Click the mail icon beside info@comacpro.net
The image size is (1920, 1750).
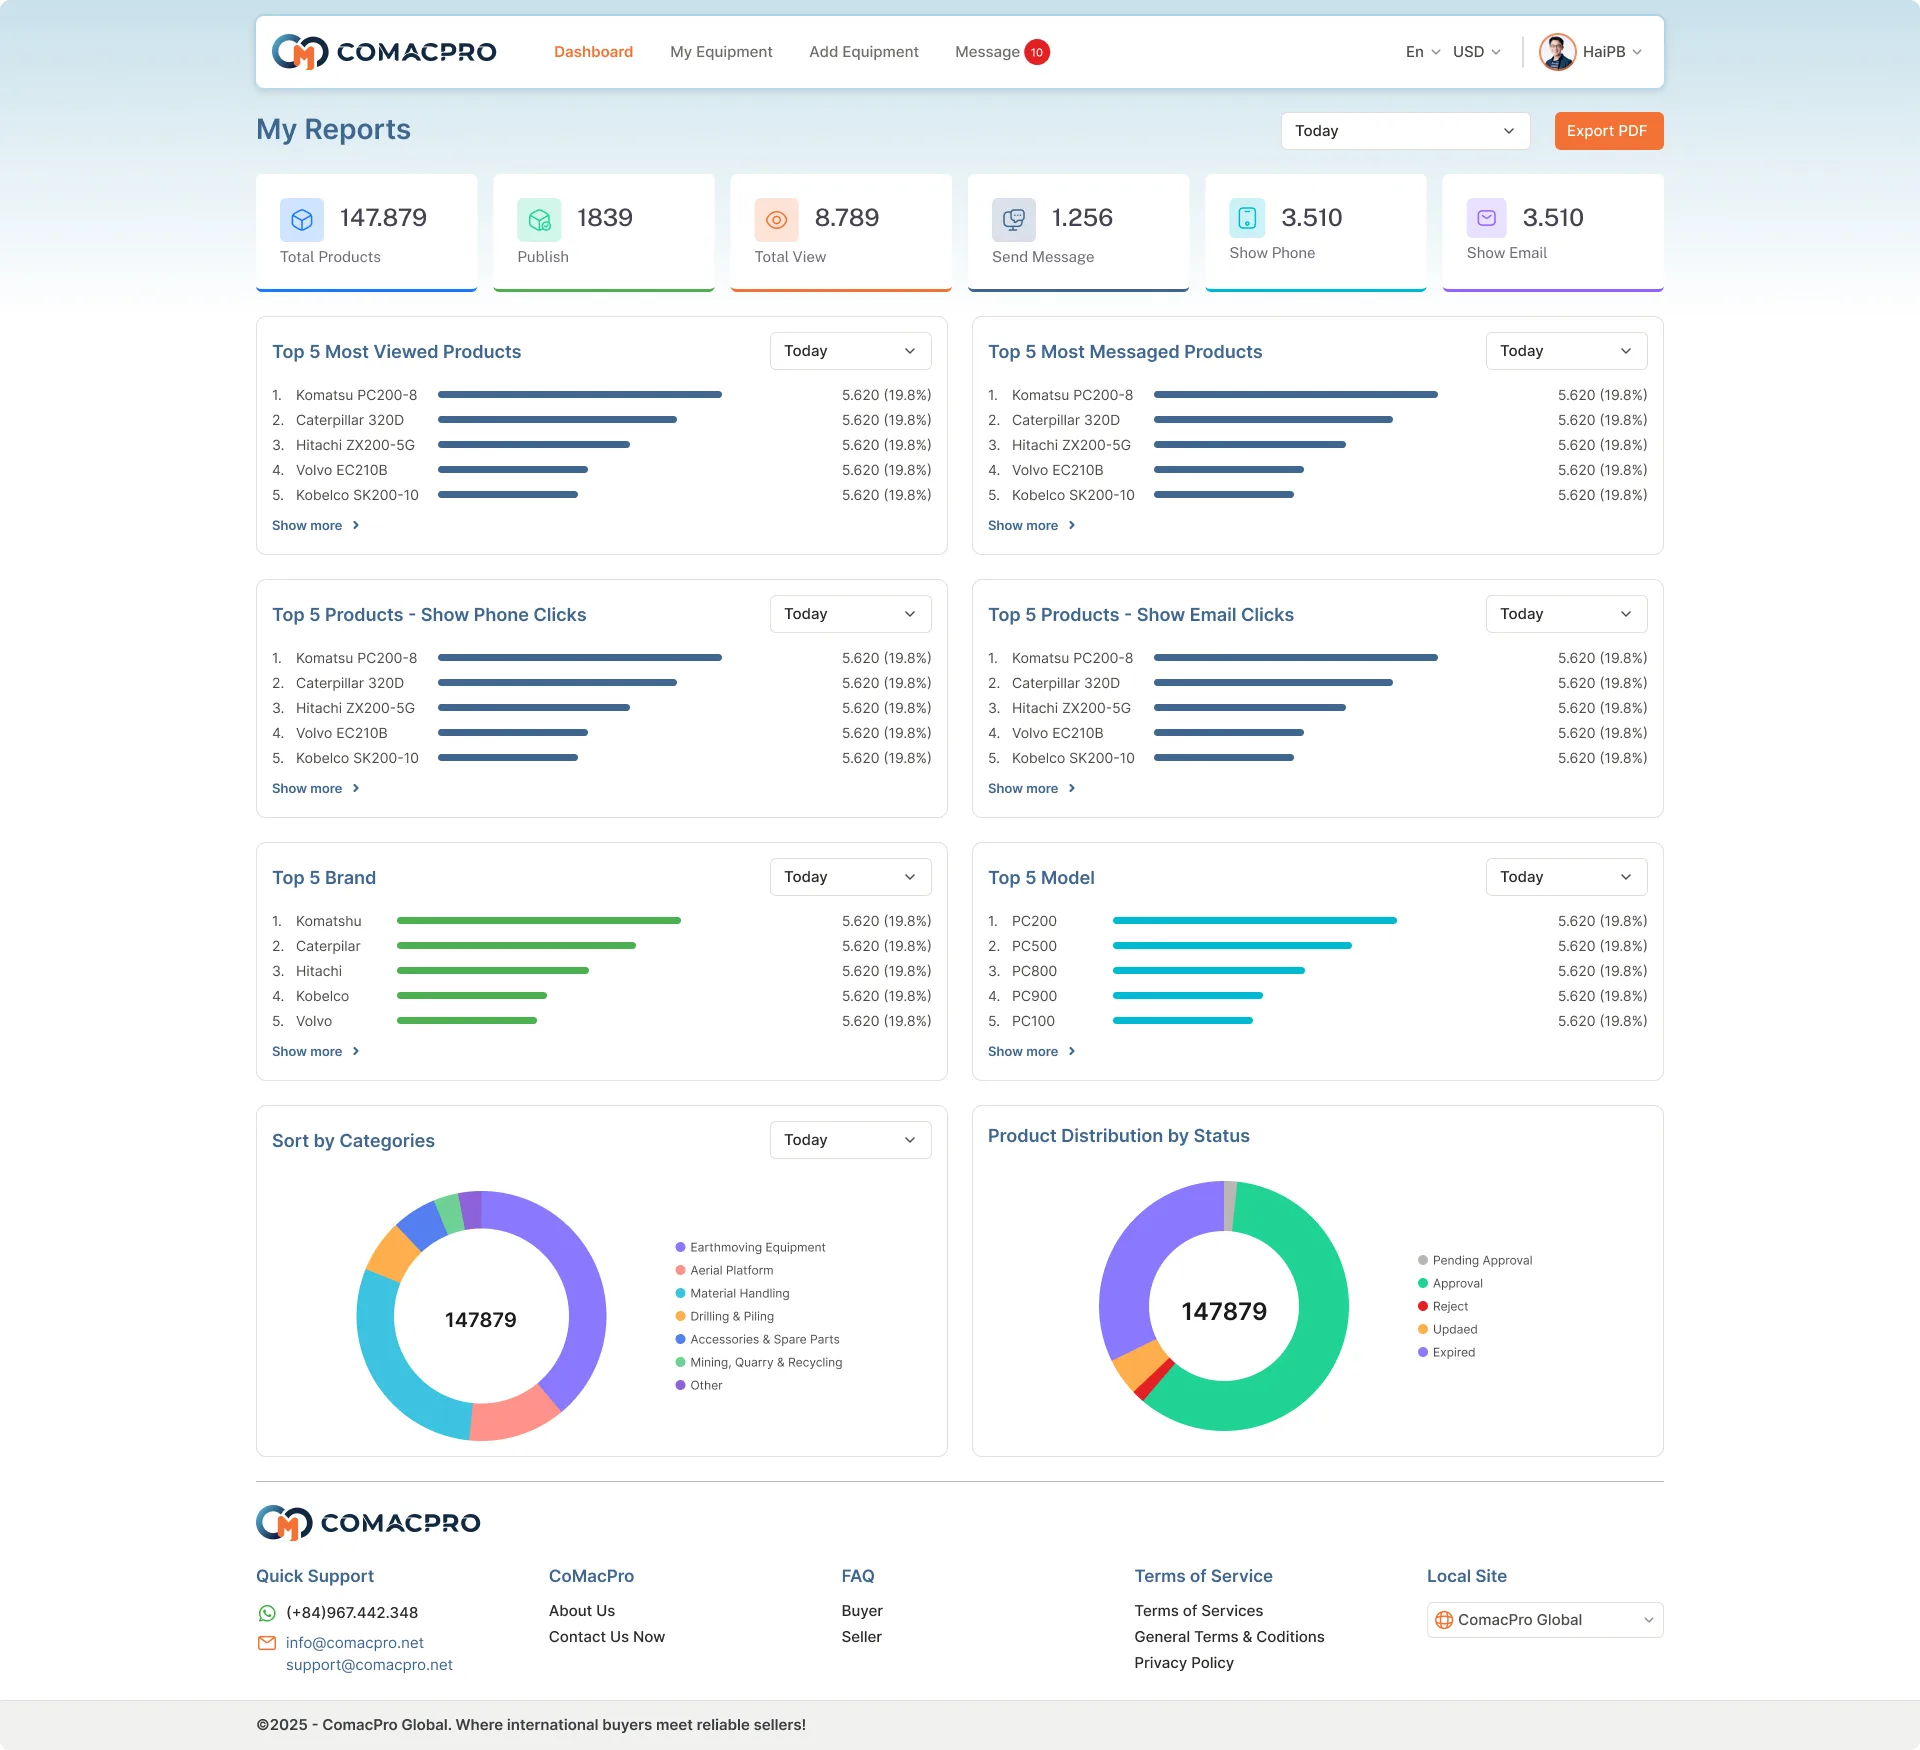(267, 1643)
